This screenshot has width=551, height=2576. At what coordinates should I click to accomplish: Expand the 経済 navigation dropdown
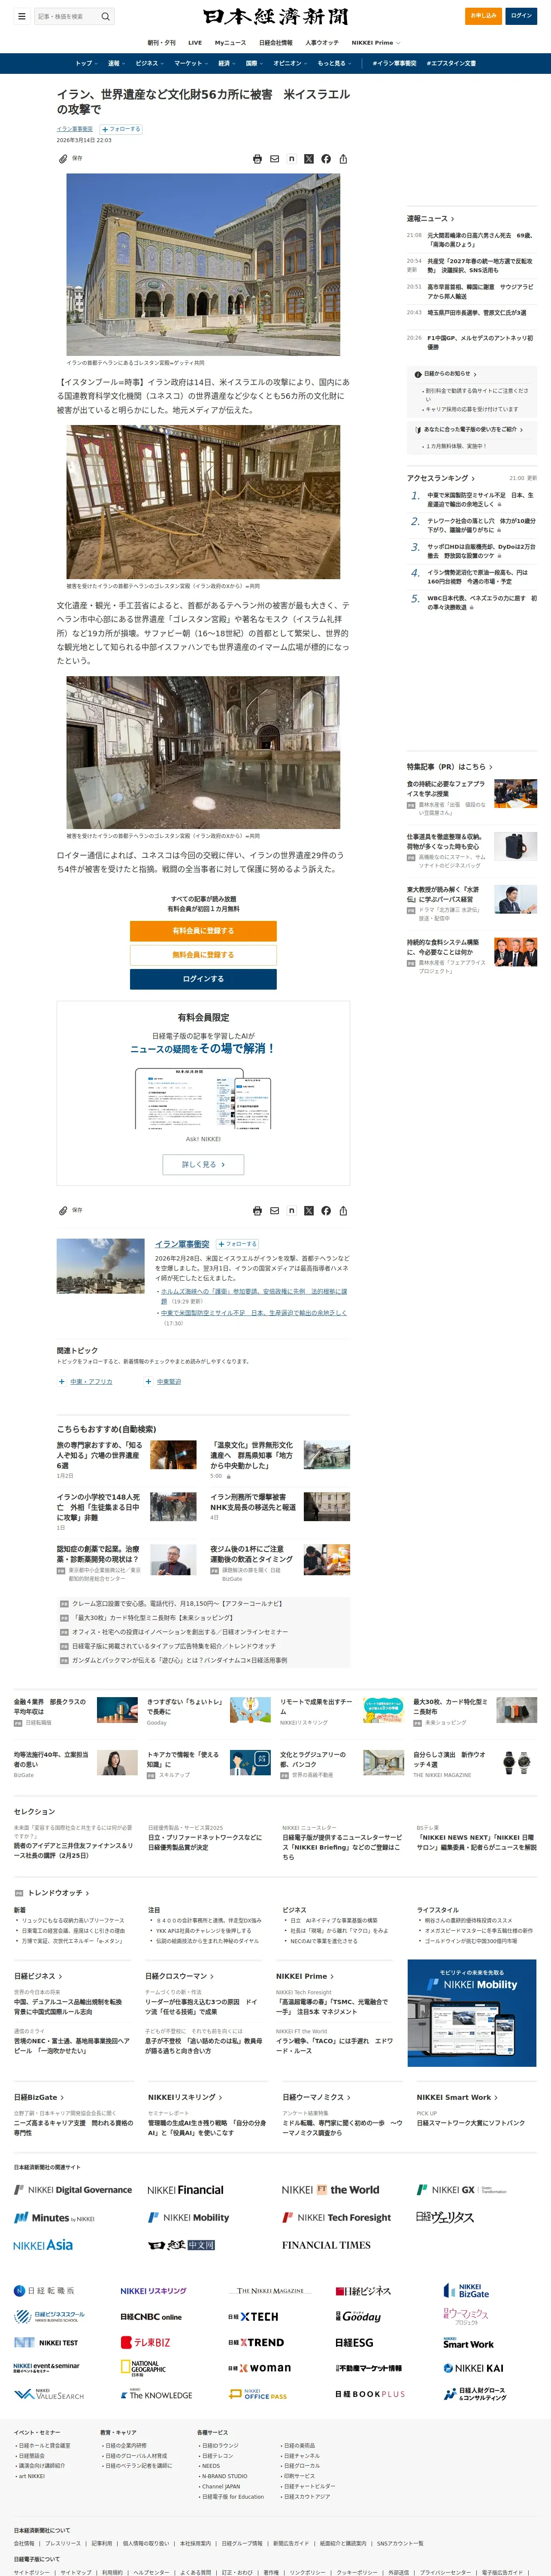coord(227,63)
